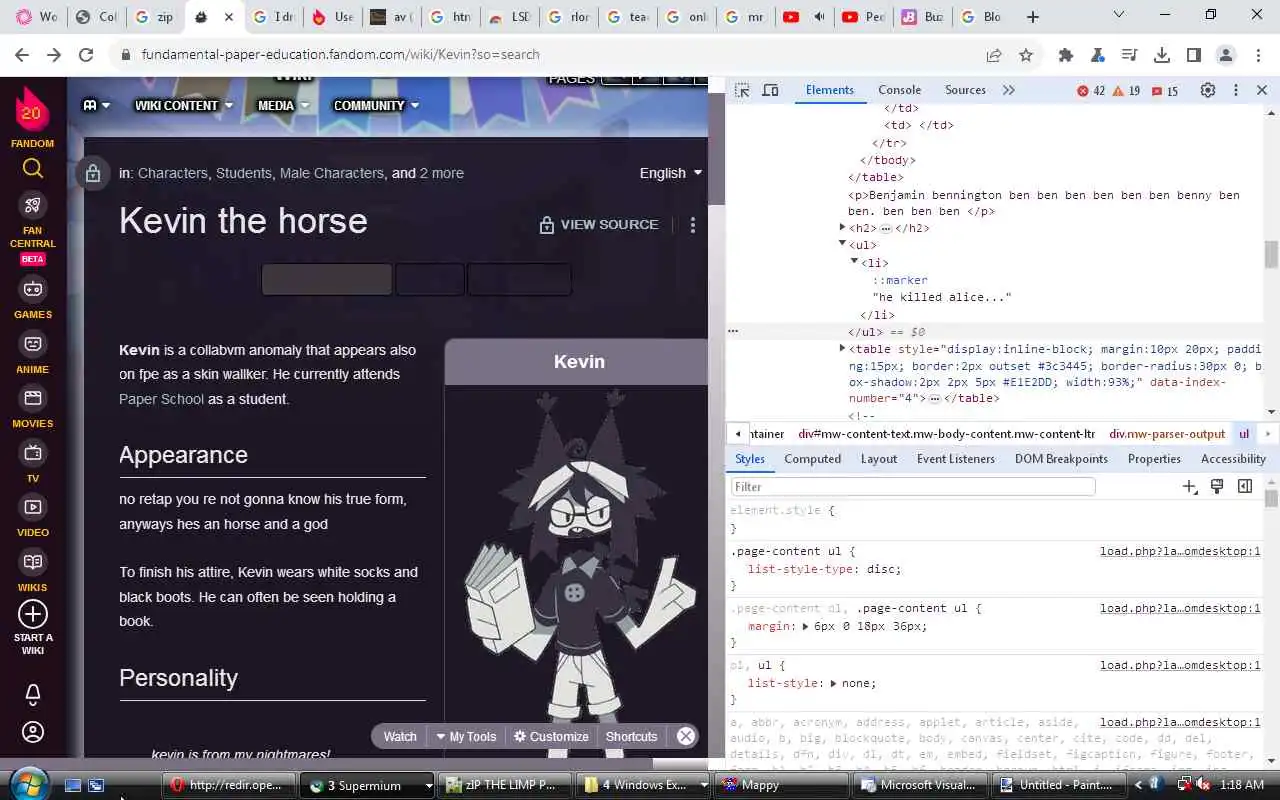Expand the COMMUNITY menu
Image resolution: width=1280 pixels, height=800 pixels.
[x=376, y=105]
